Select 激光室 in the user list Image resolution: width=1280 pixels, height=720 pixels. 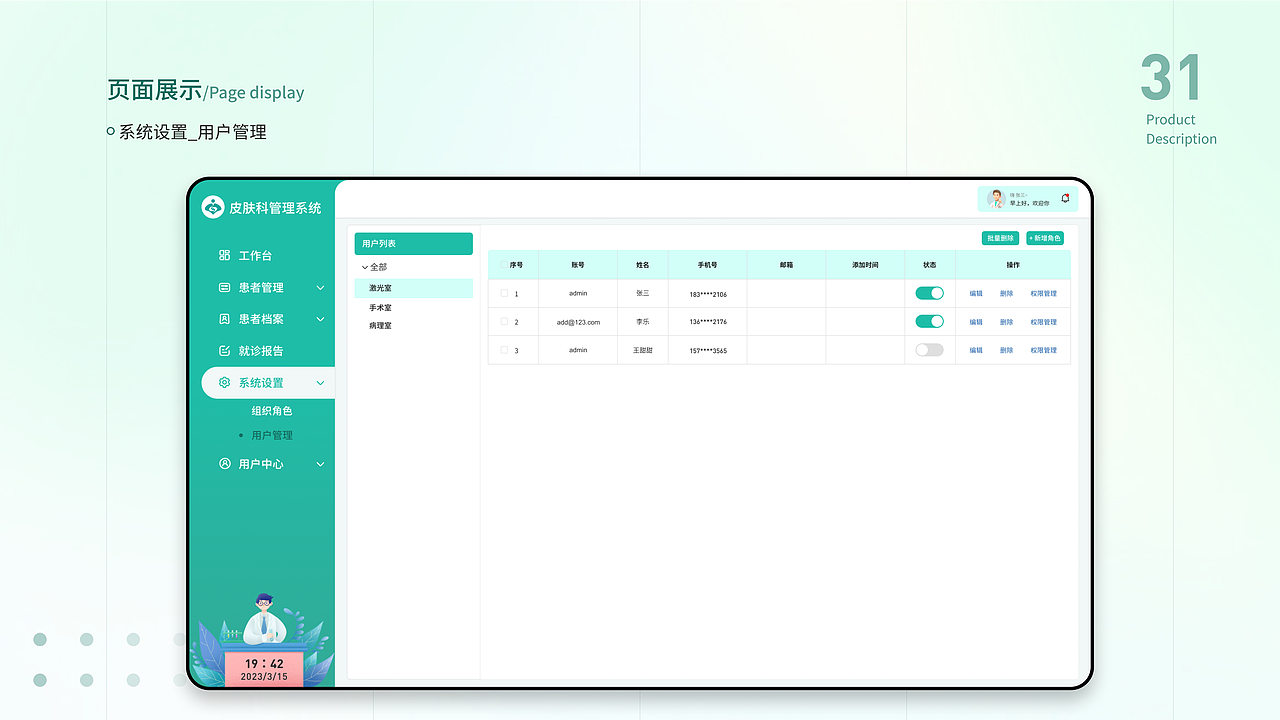(414, 288)
